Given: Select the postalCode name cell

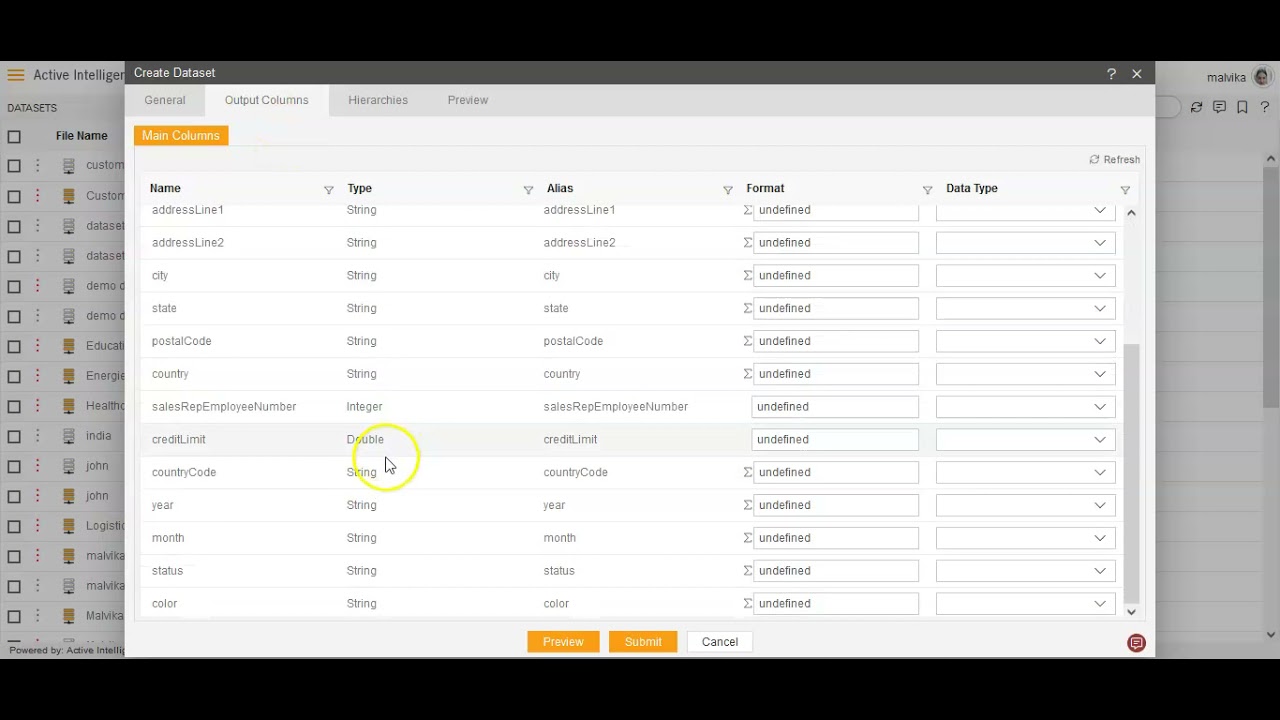Looking at the screenshot, I should [182, 341].
